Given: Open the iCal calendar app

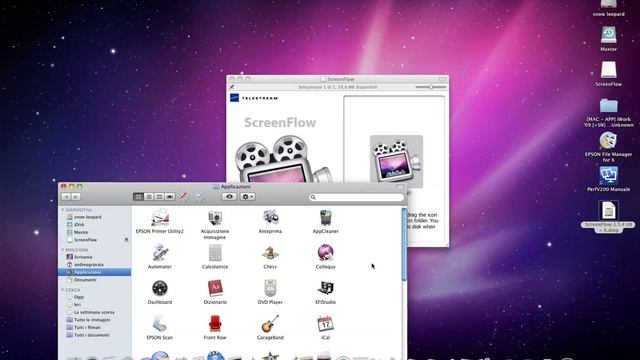Looking at the screenshot, I should point(325,324).
